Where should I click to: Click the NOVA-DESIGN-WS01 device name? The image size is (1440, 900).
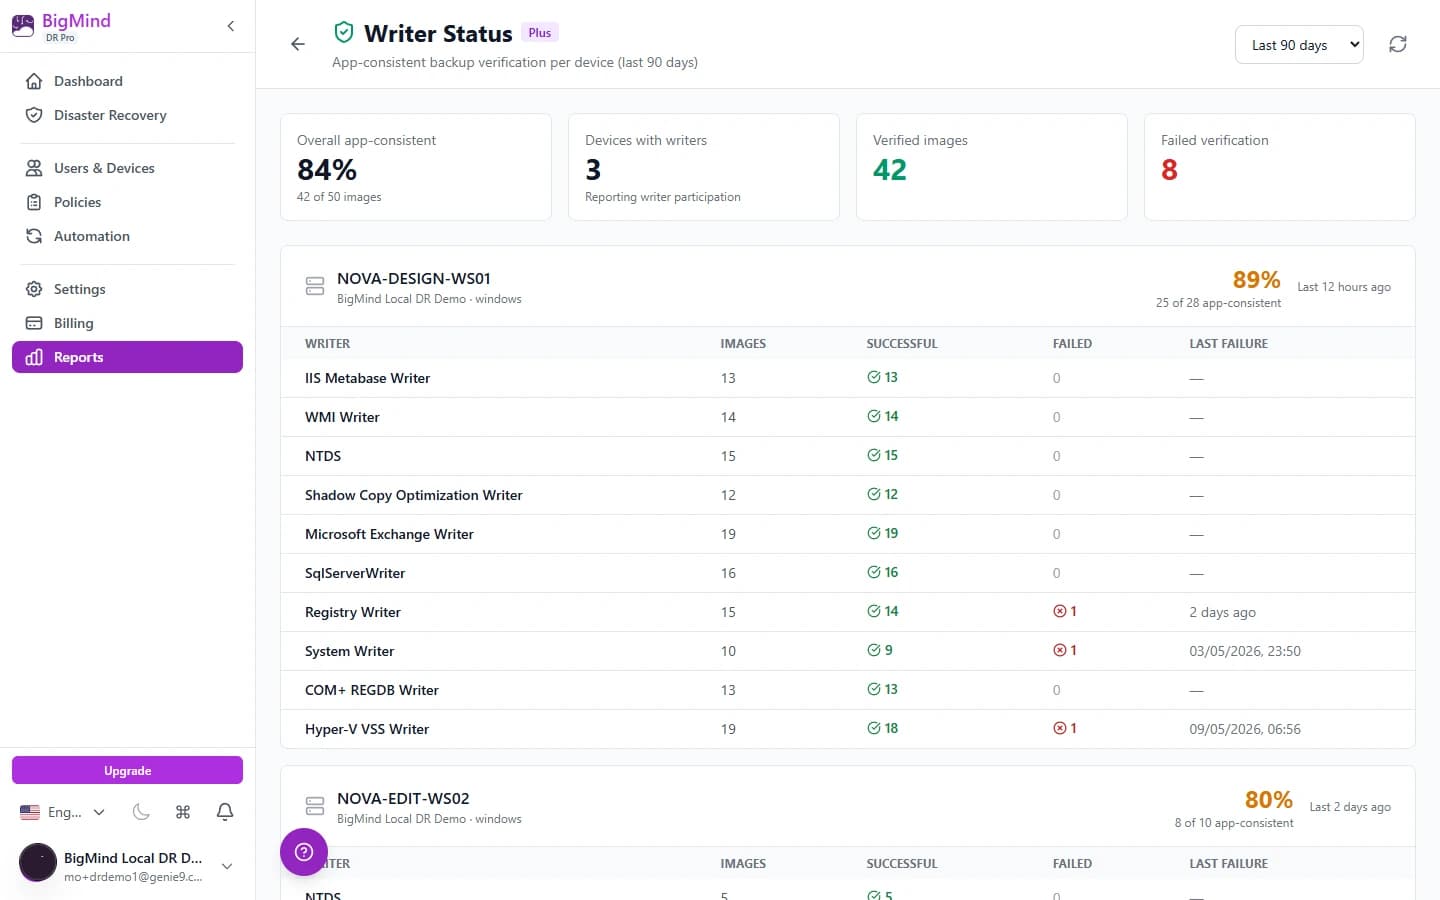pyautogui.click(x=413, y=278)
